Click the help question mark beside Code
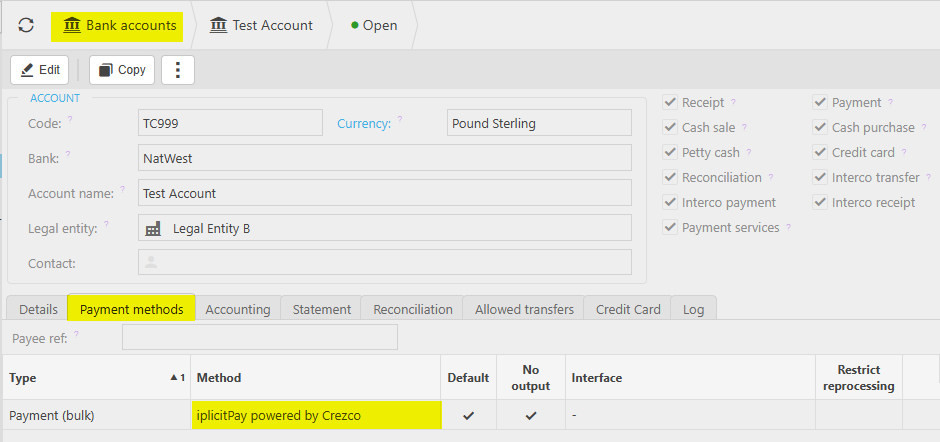940x442 pixels. 70,119
